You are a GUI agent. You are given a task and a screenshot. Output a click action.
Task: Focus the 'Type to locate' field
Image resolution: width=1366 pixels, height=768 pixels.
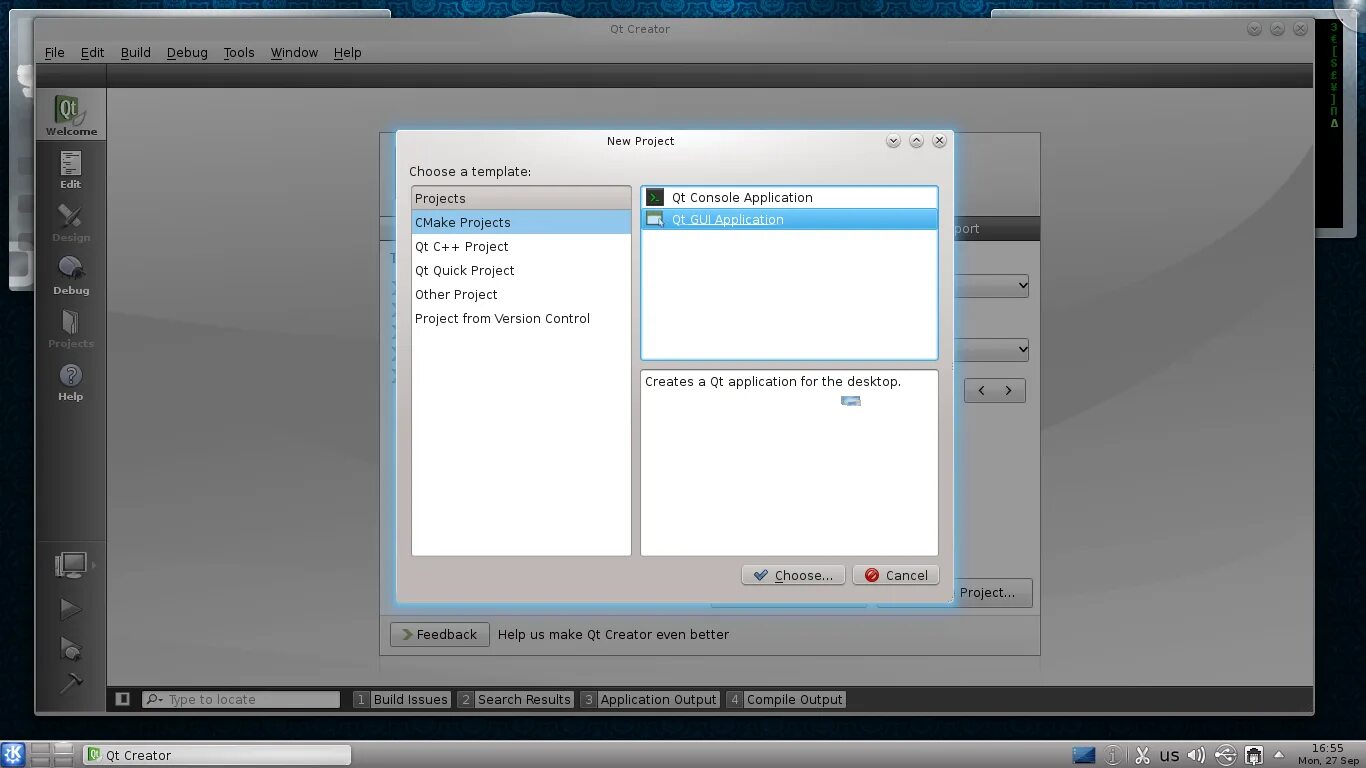pyautogui.click(x=241, y=699)
